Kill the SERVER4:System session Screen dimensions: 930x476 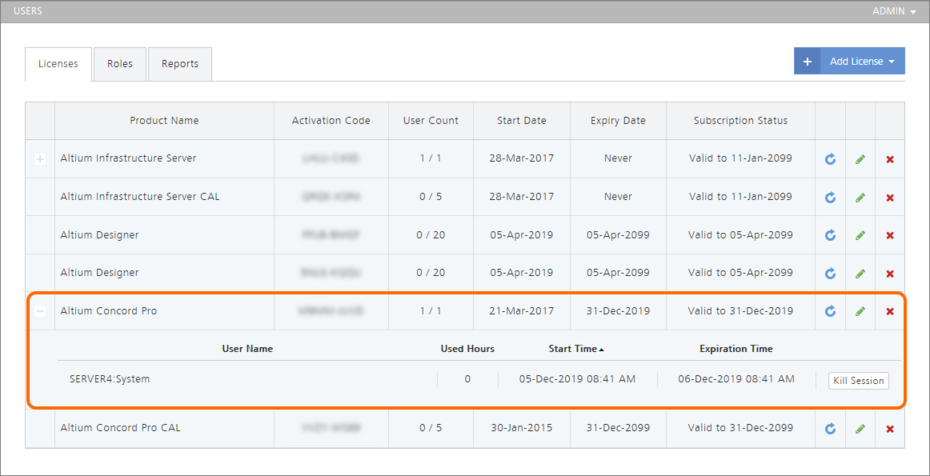pos(858,380)
